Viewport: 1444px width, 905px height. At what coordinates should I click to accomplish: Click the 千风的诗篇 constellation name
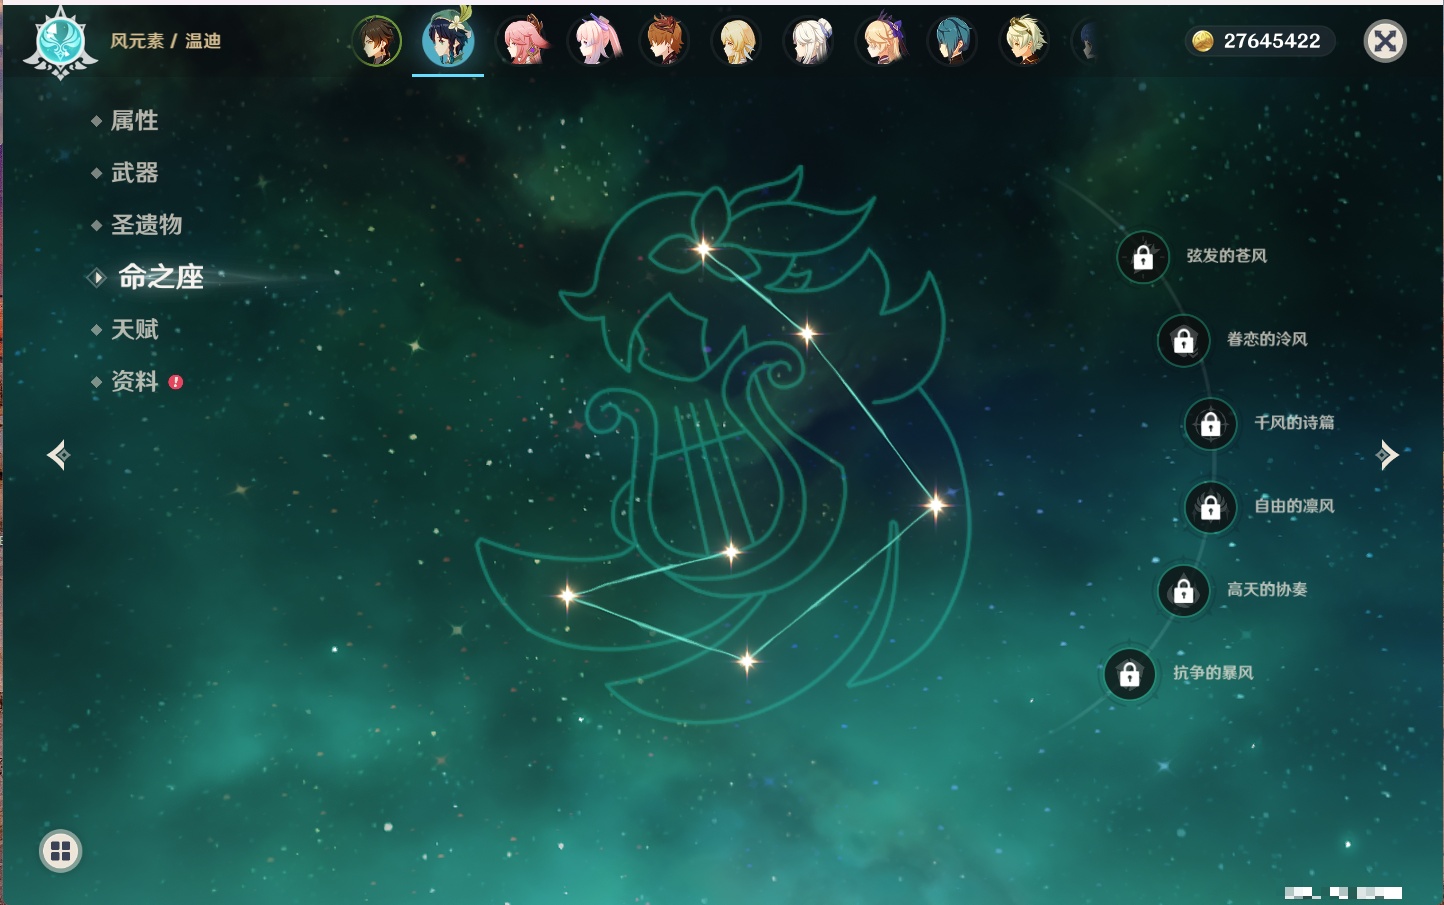[1294, 422]
